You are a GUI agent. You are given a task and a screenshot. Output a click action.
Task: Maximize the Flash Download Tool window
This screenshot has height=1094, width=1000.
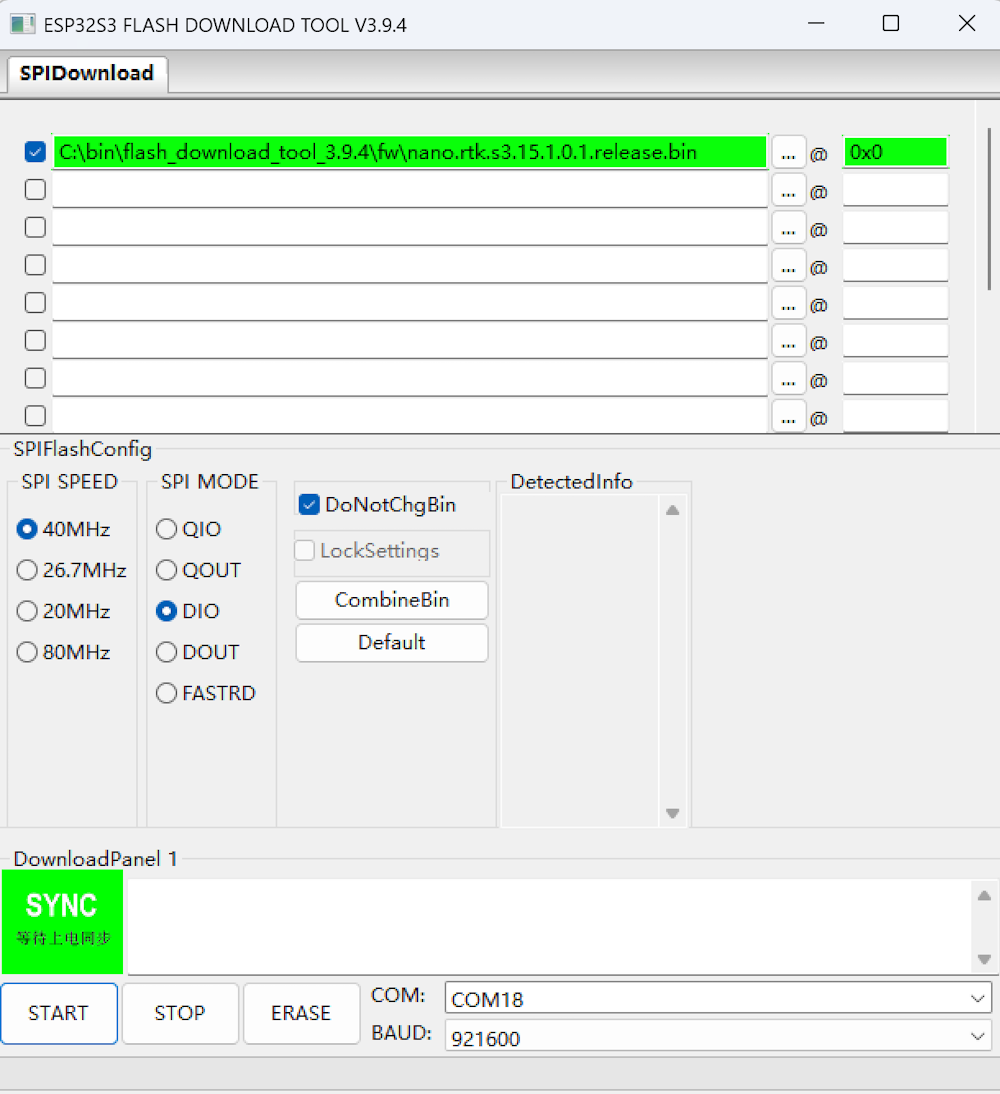tap(891, 24)
